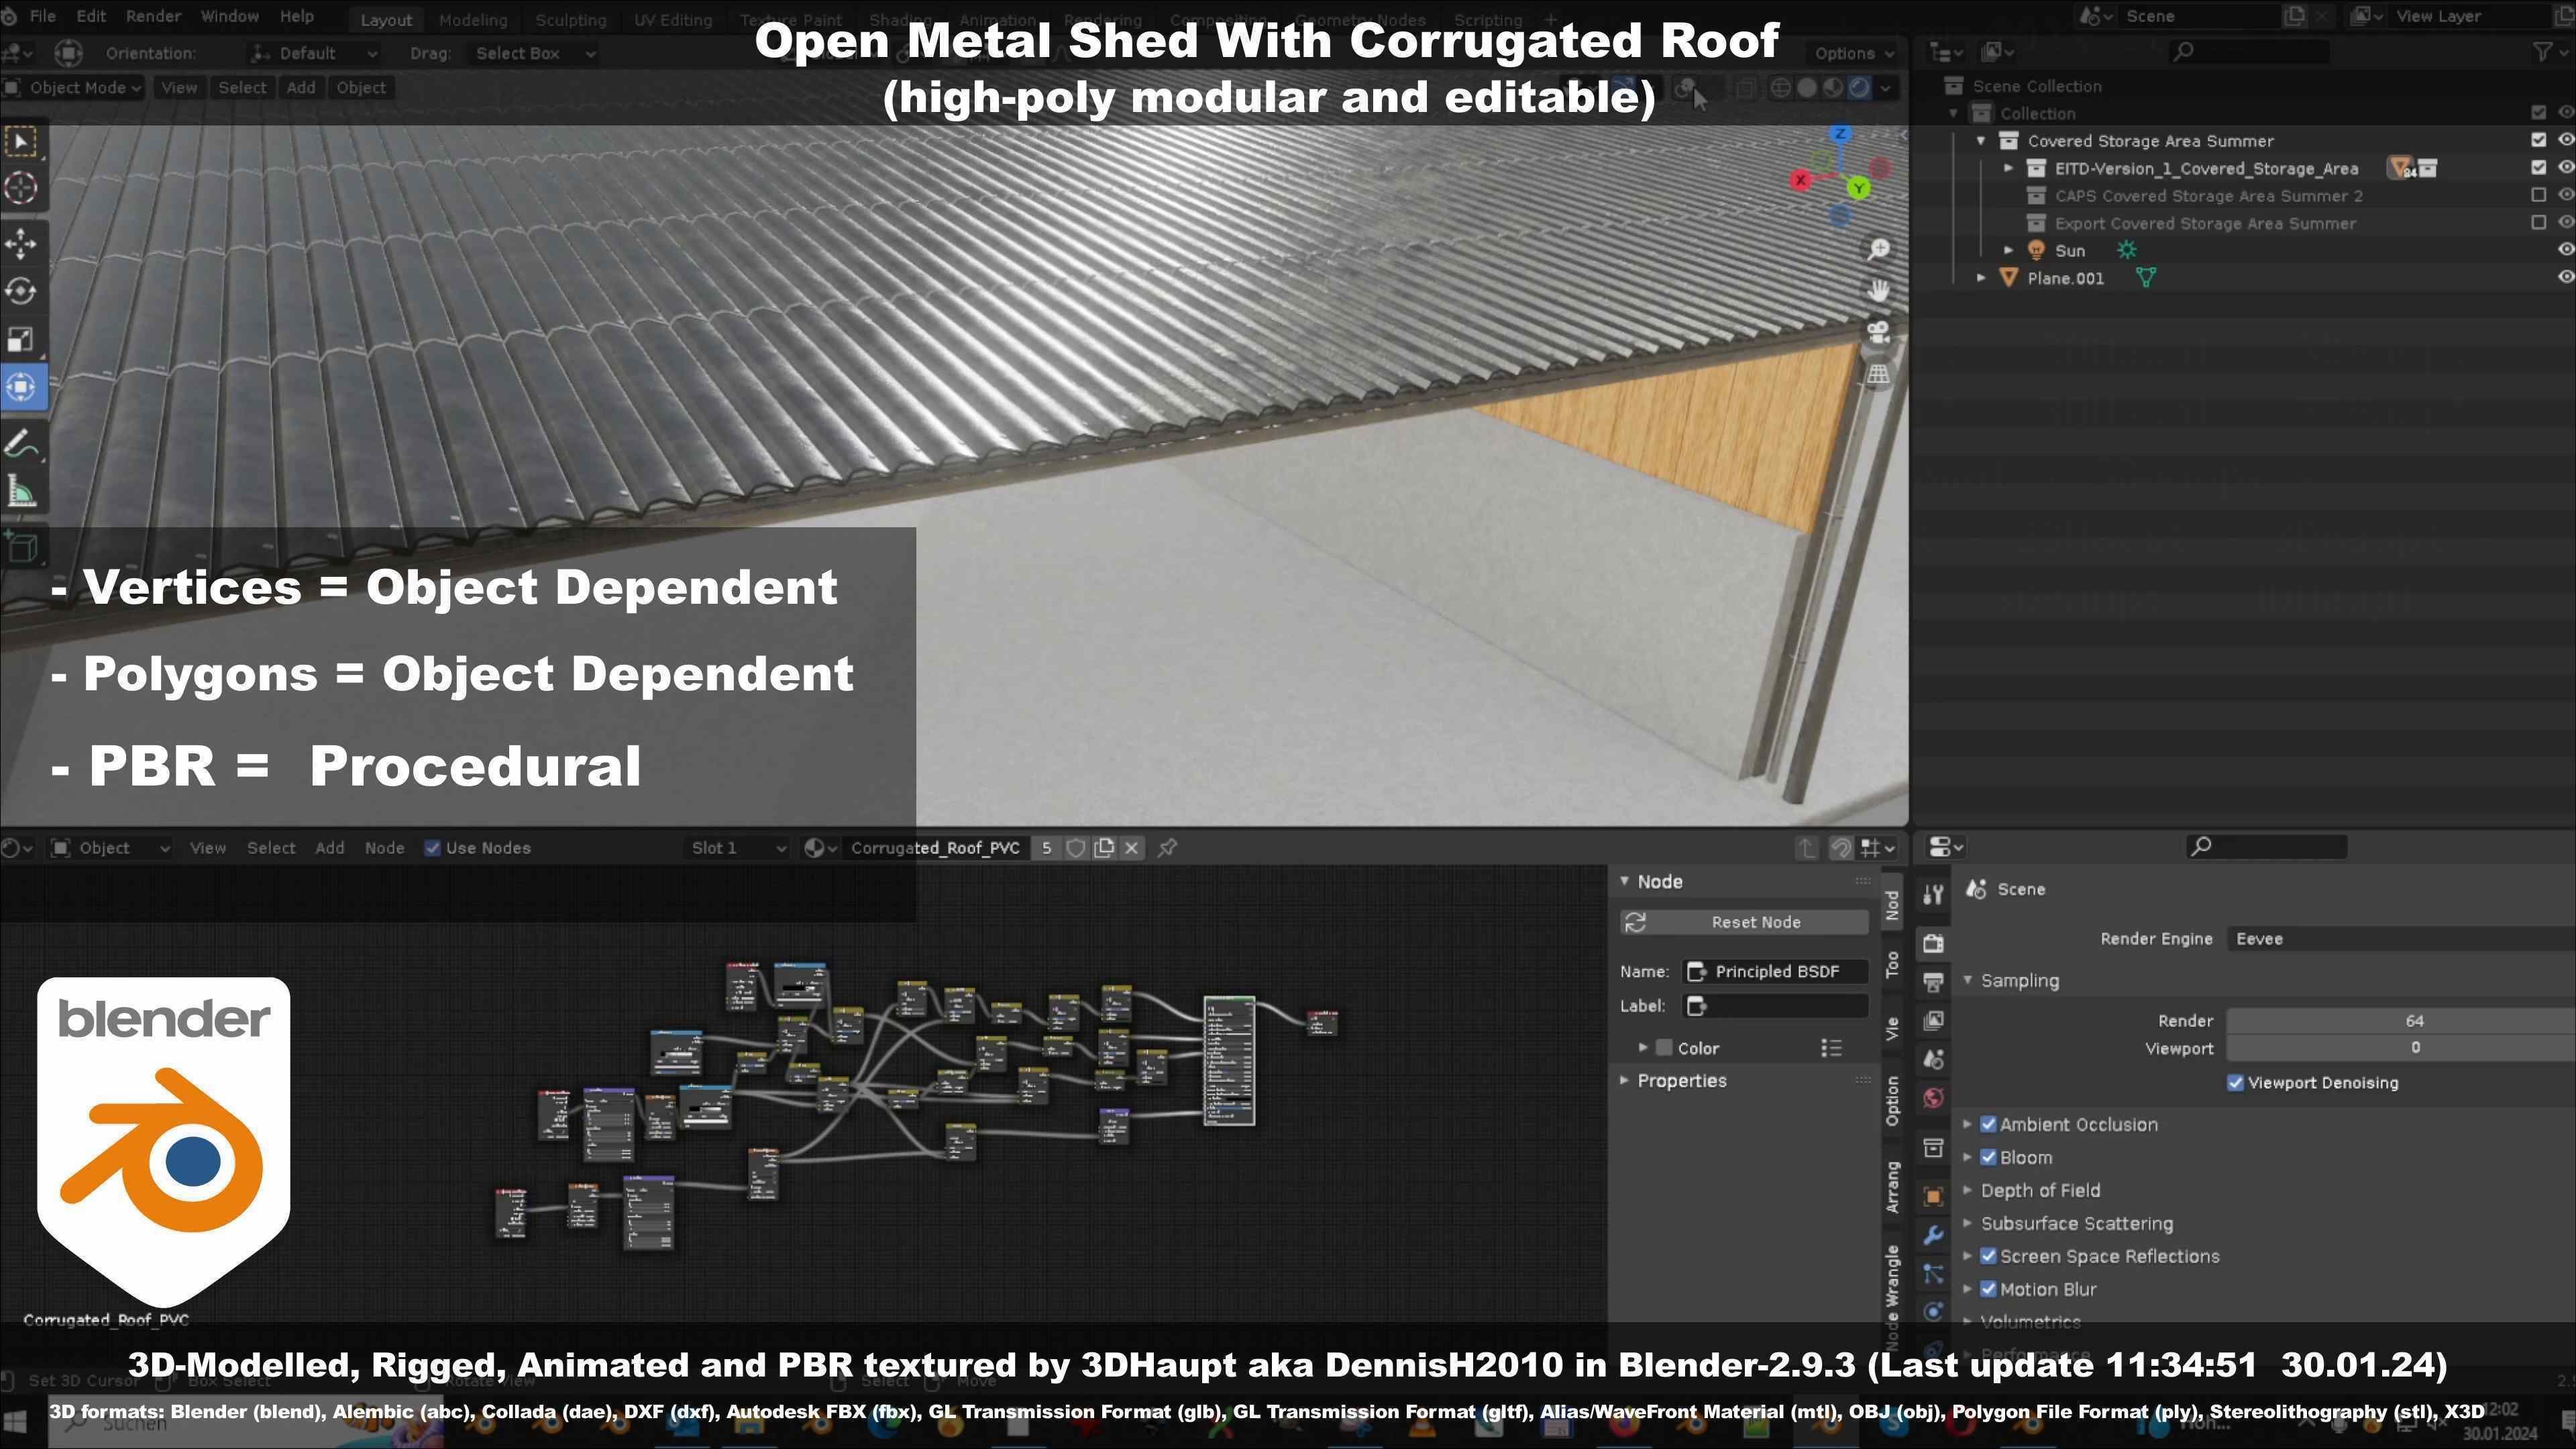Open node editor Add menu
The width and height of the screenshot is (2576, 1449).
[329, 848]
